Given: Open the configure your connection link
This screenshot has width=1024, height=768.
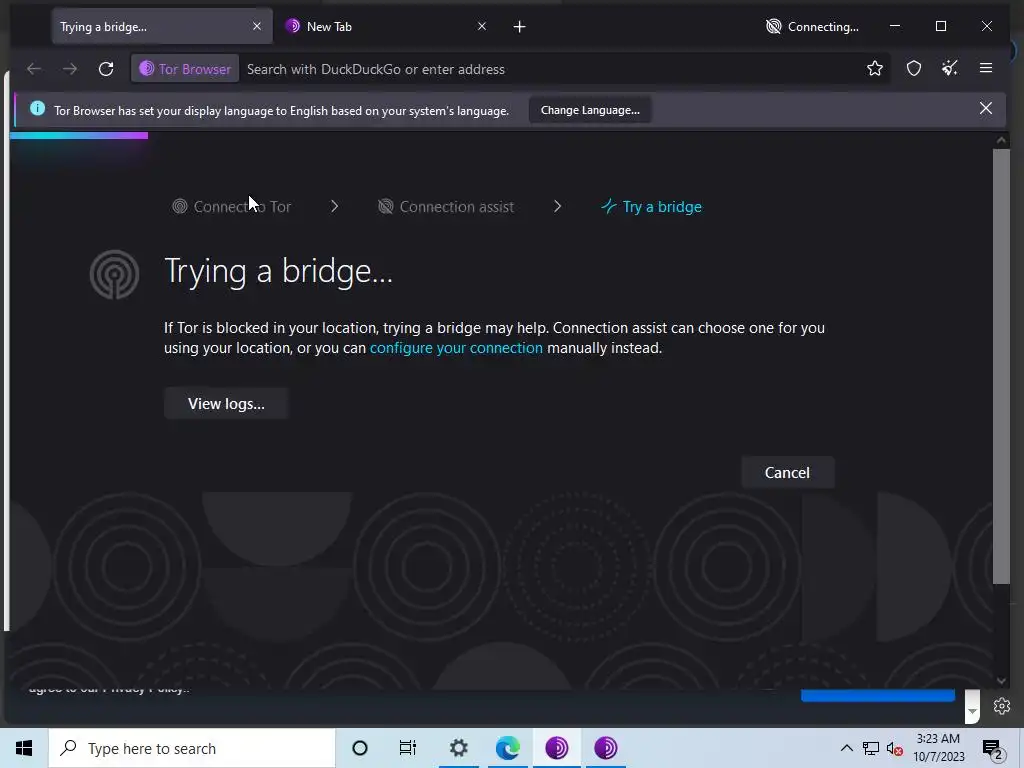Looking at the screenshot, I should tap(456, 348).
